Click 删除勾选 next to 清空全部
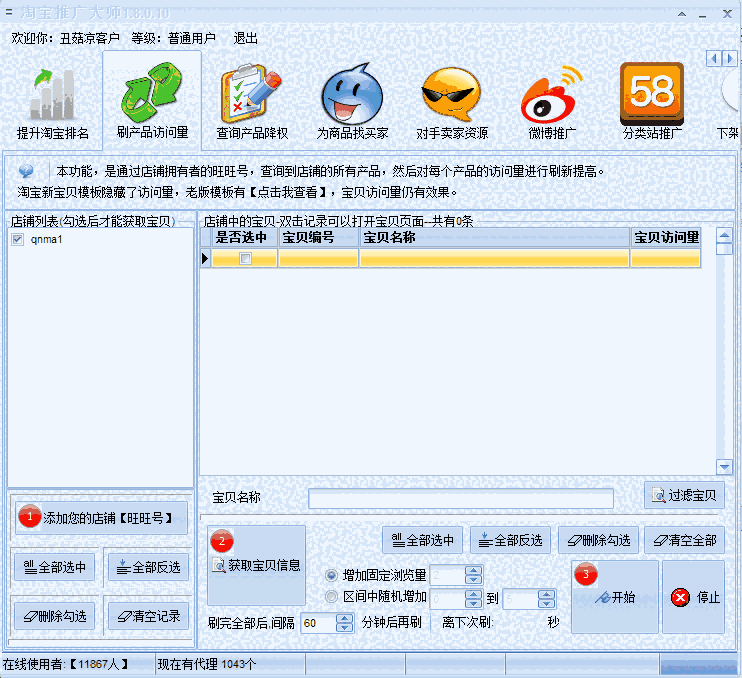 [599, 540]
